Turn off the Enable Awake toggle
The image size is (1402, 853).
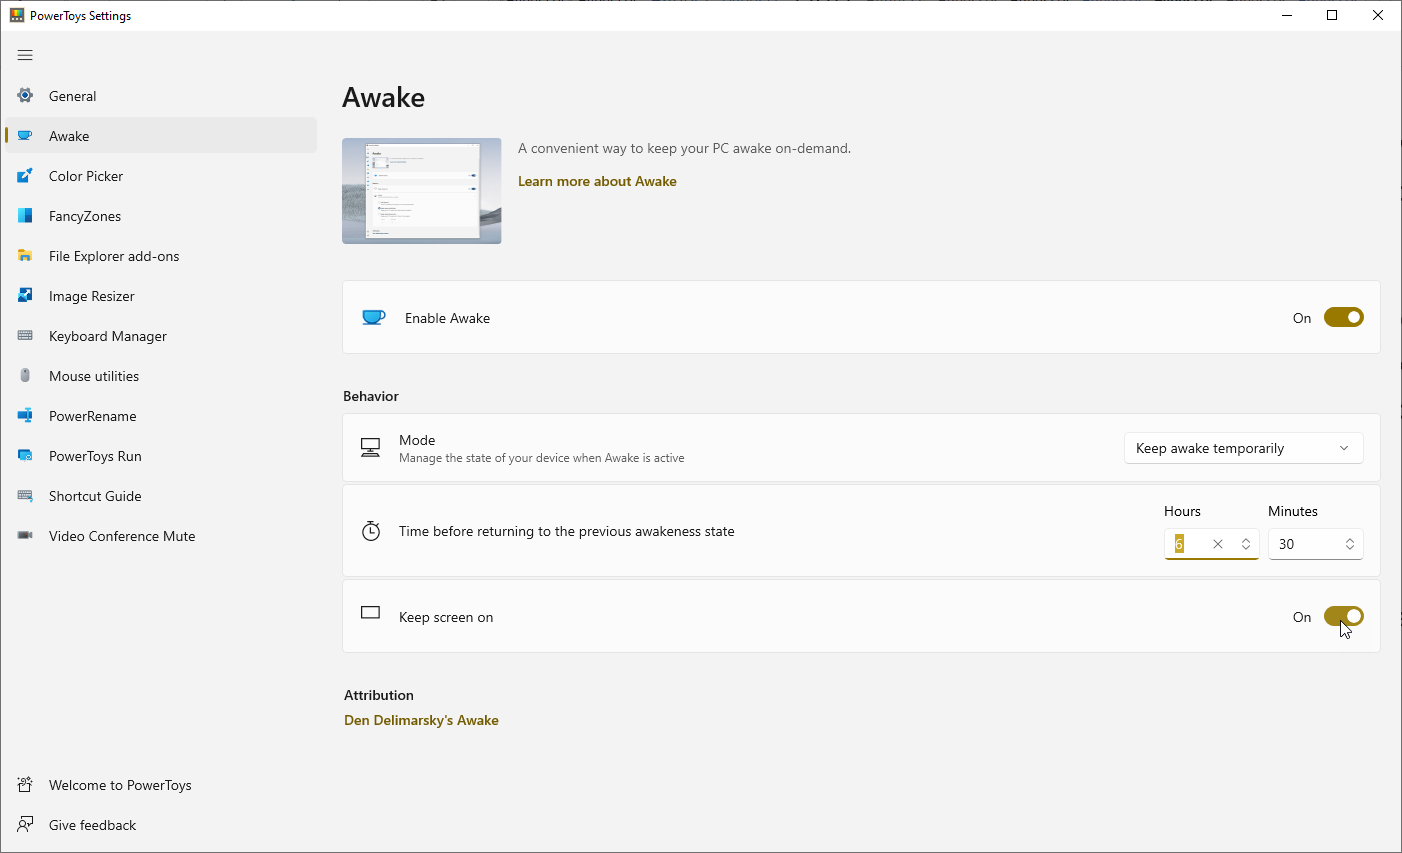(1344, 317)
